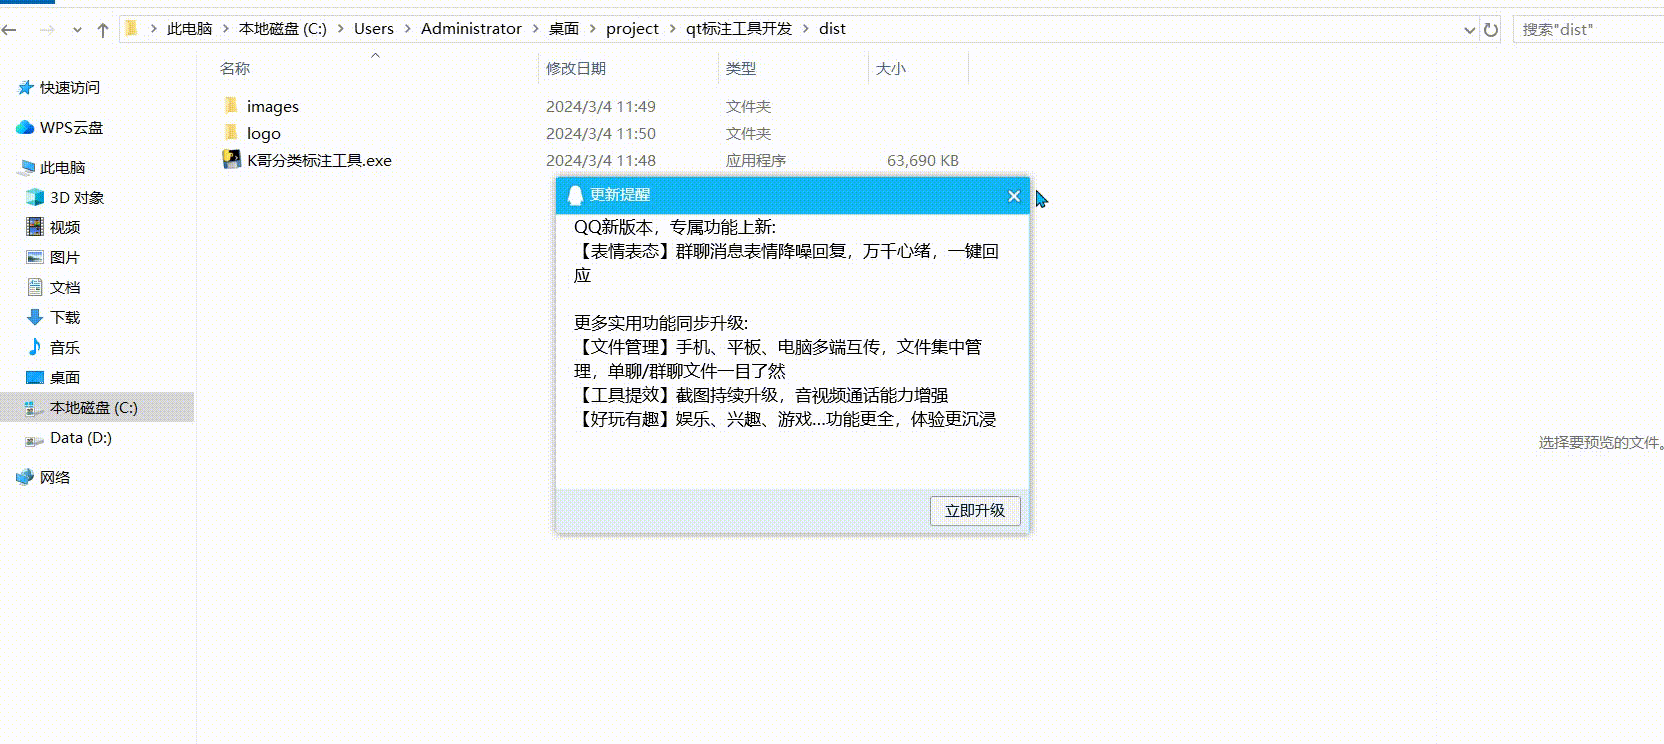Viewport: 1664px width, 744px height.
Task: Click QQ penguin icon in 更新提醒 title
Action: 575,195
